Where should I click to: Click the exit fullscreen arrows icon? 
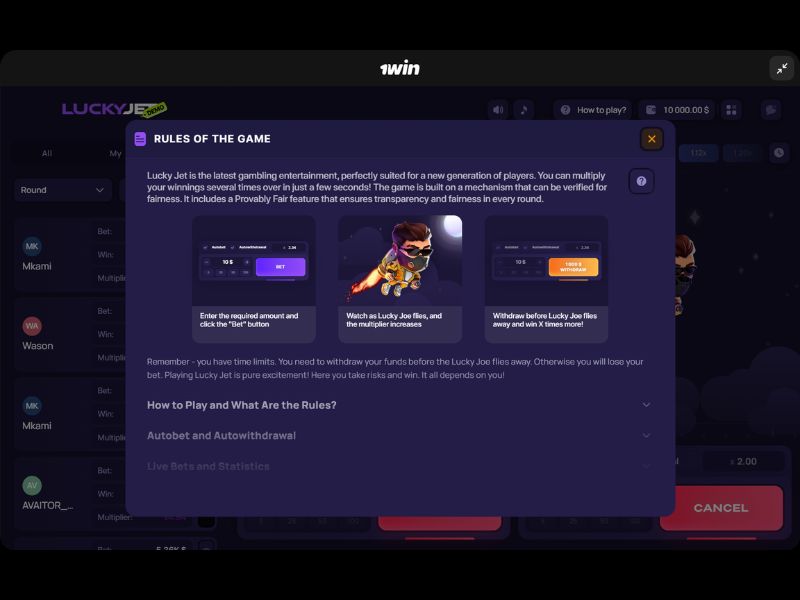click(782, 68)
